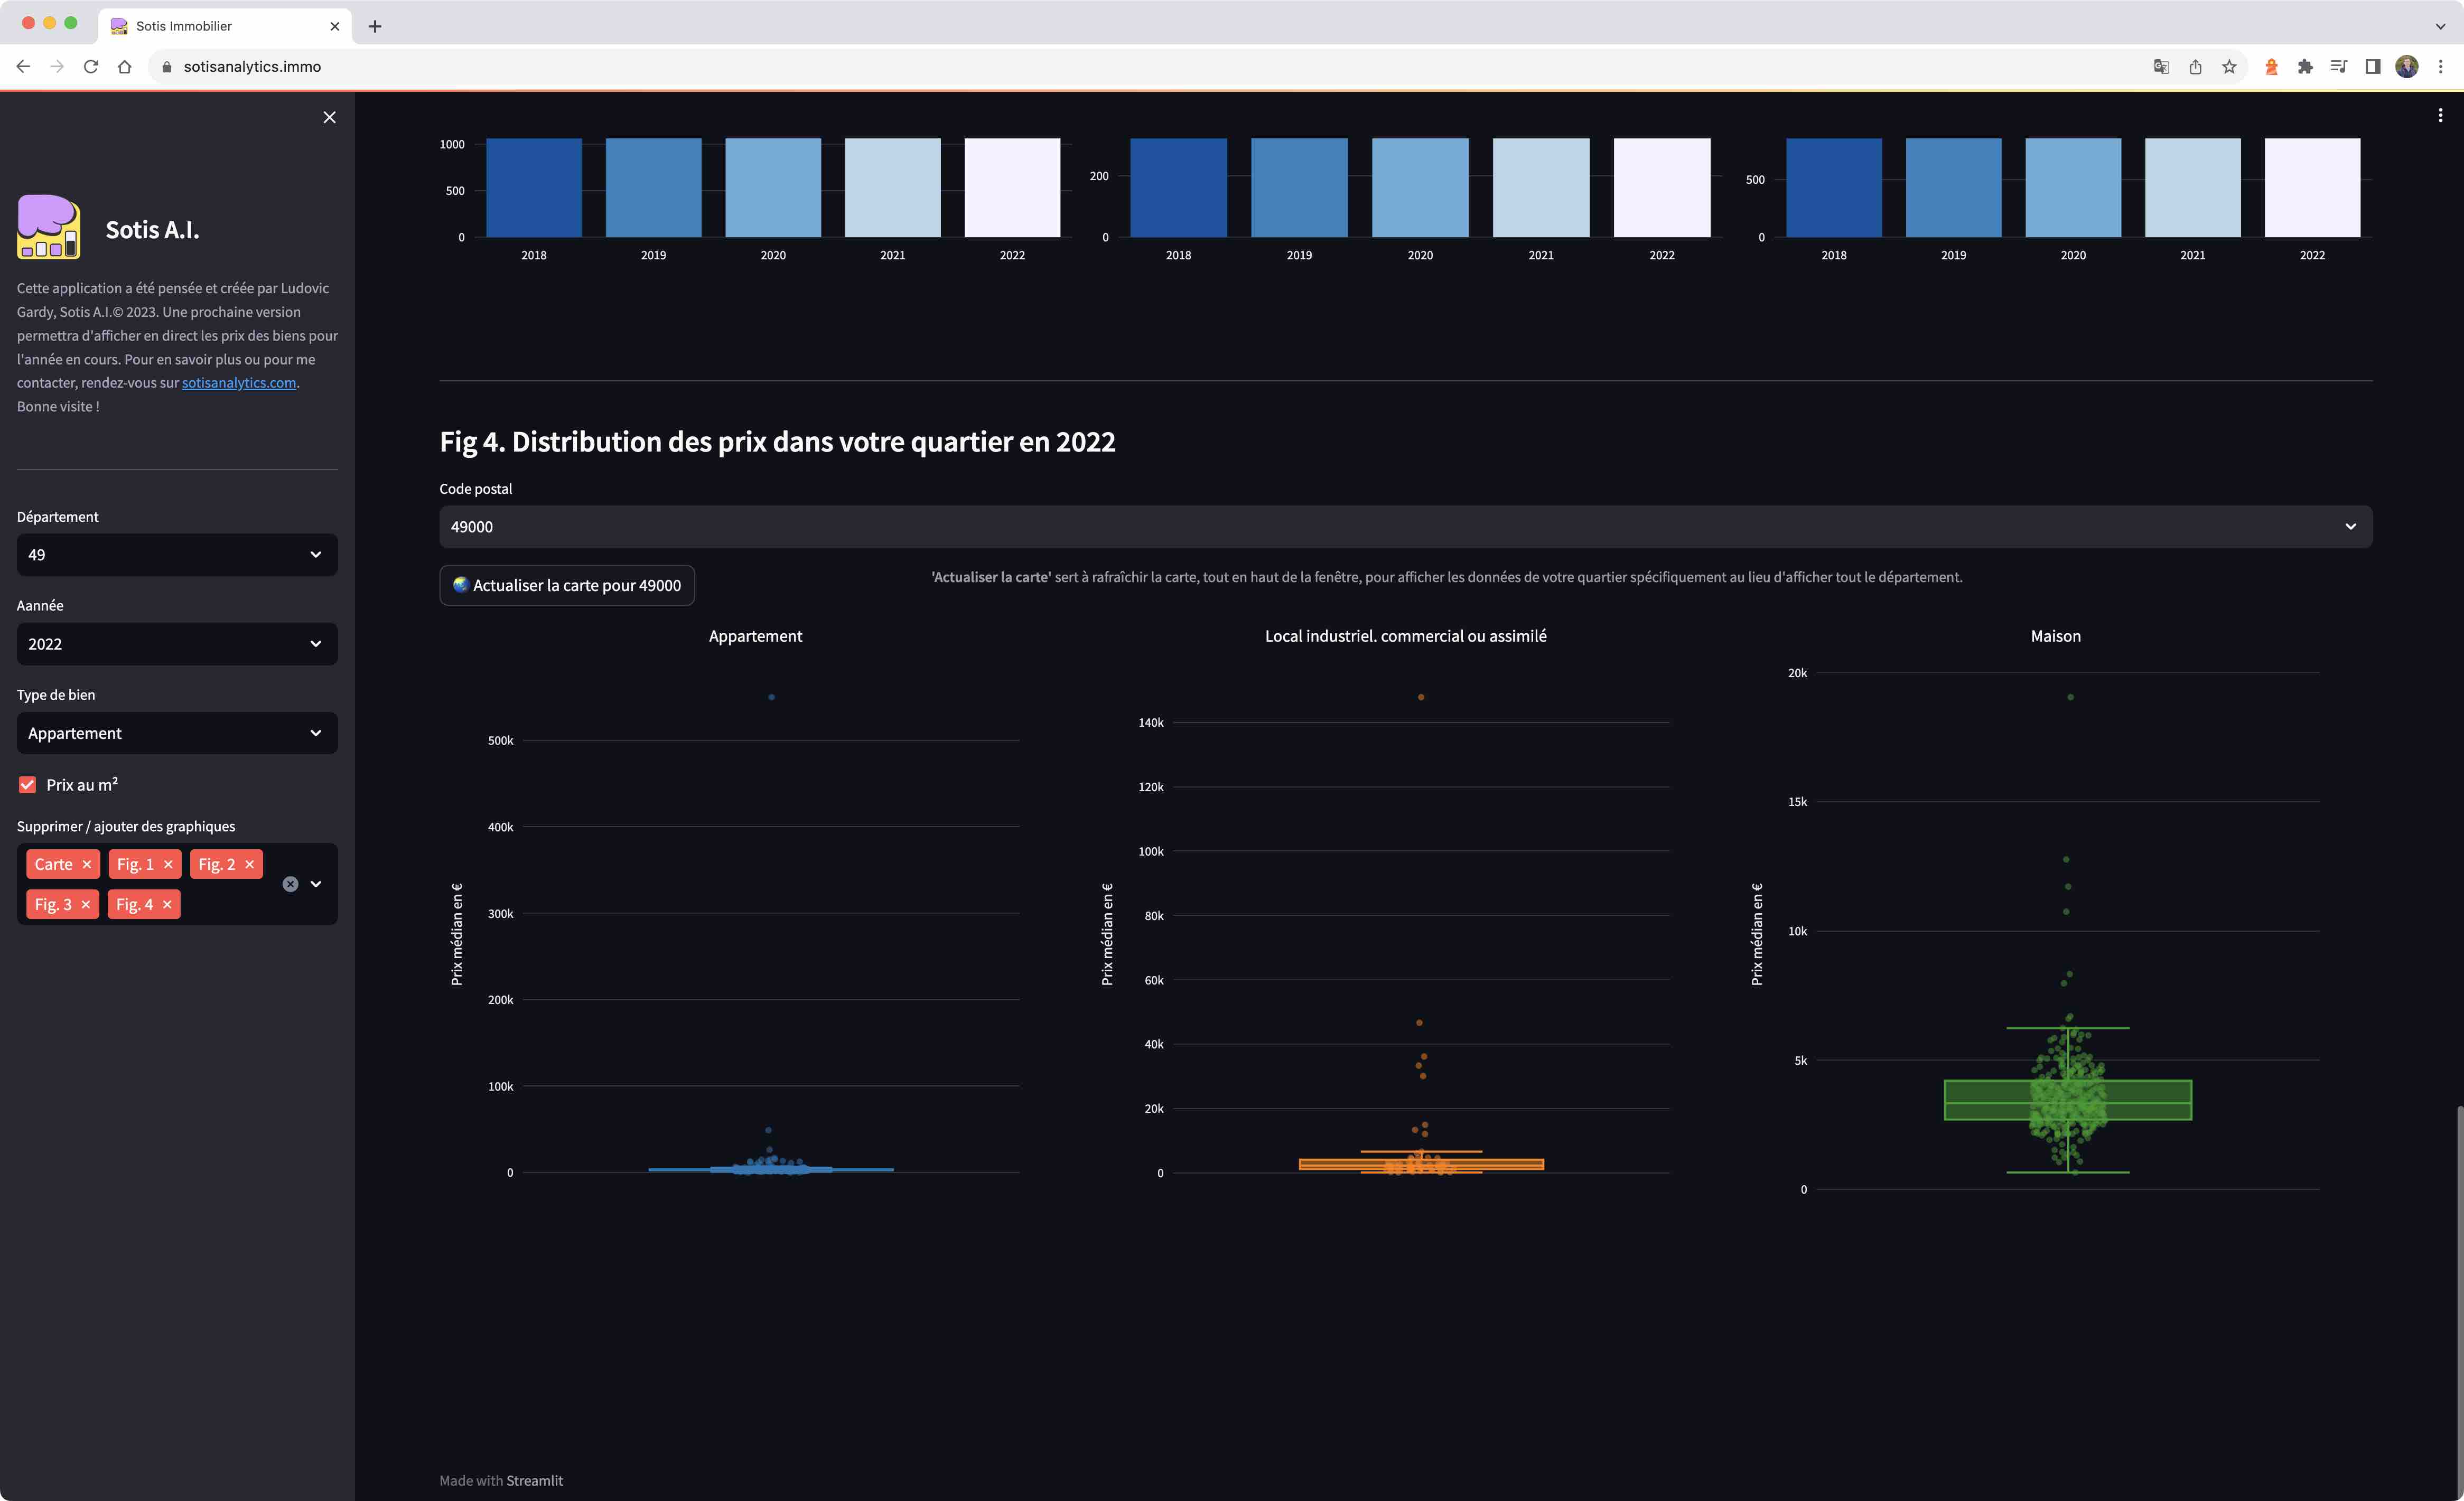
Task: Remove the Carte tag
Action: [87, 864]
